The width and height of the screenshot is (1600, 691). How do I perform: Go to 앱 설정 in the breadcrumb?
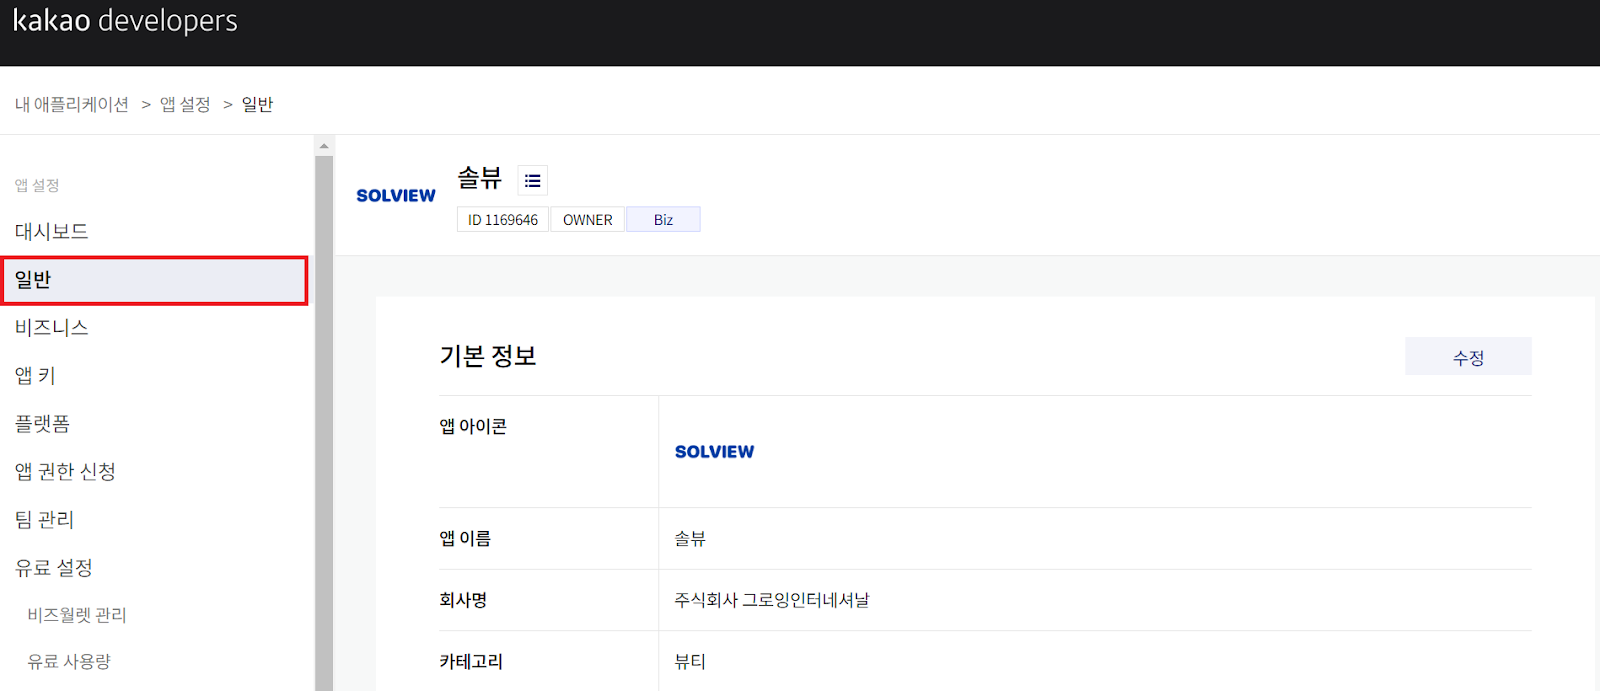pos(185,104)
